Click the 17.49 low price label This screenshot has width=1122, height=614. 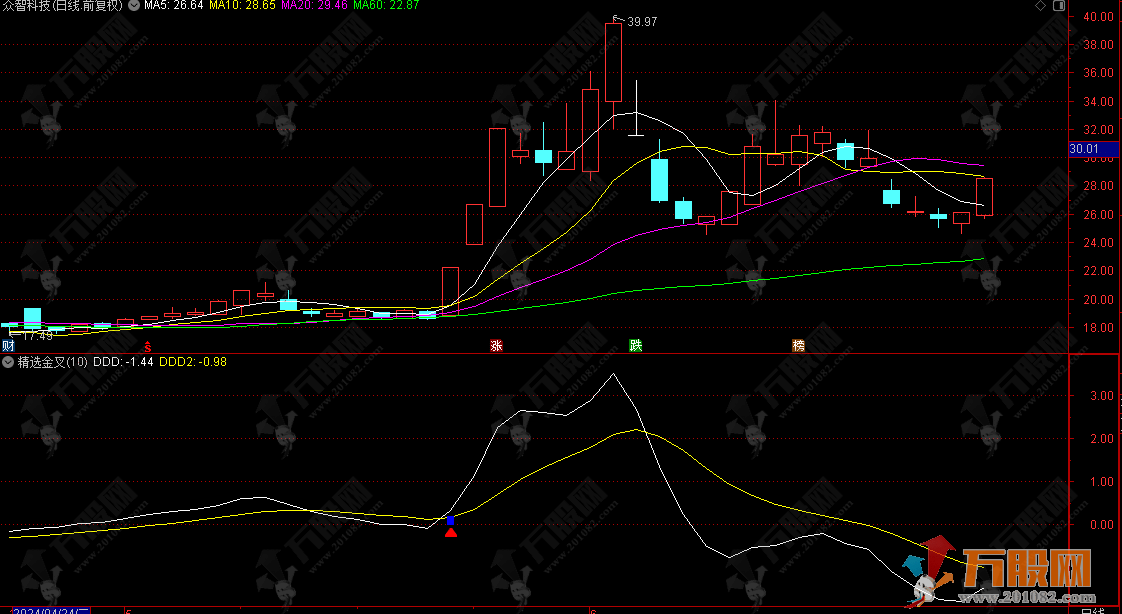pyautogui.click(x=38, y=336)
